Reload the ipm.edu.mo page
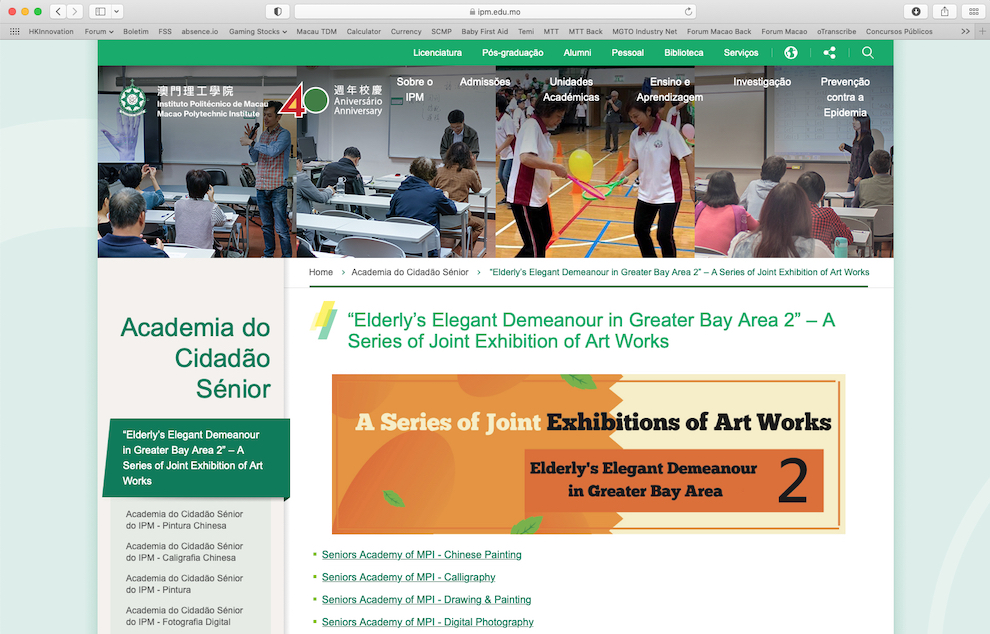990x634 pixels. pyautogui.click(x=688, y=11)
